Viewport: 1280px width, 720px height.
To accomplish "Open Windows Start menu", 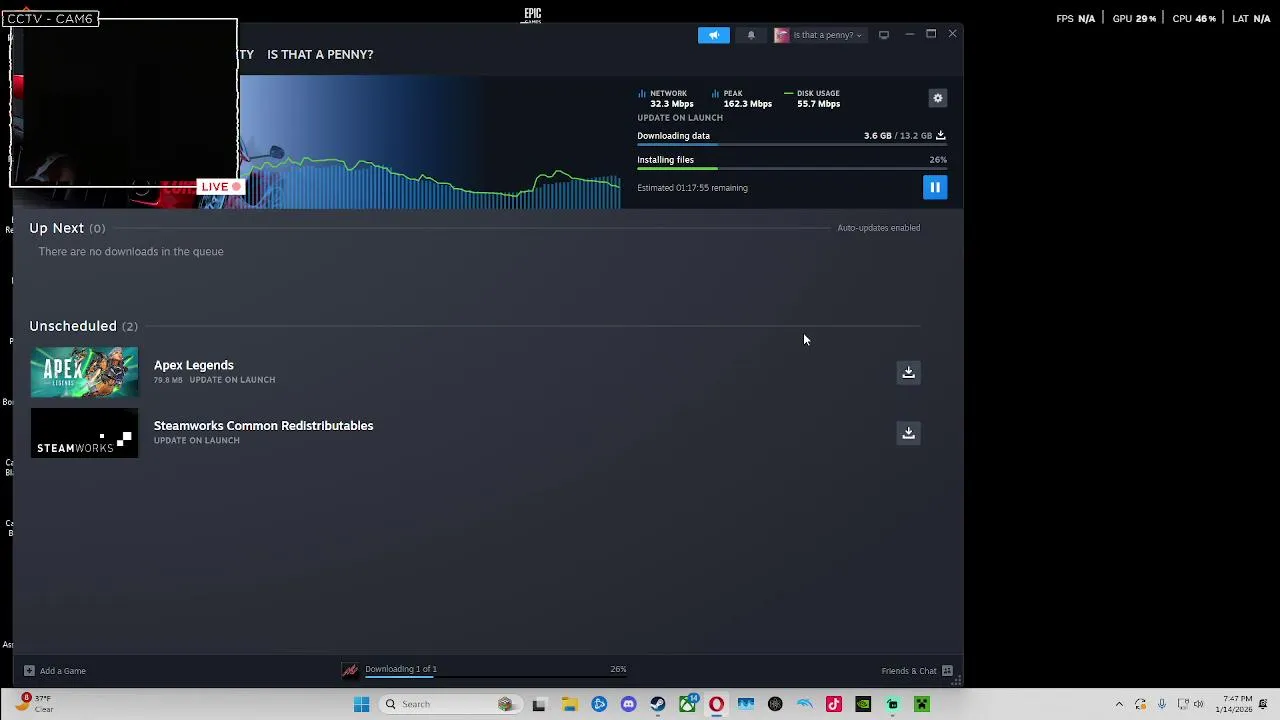I will tap(361, 704).
